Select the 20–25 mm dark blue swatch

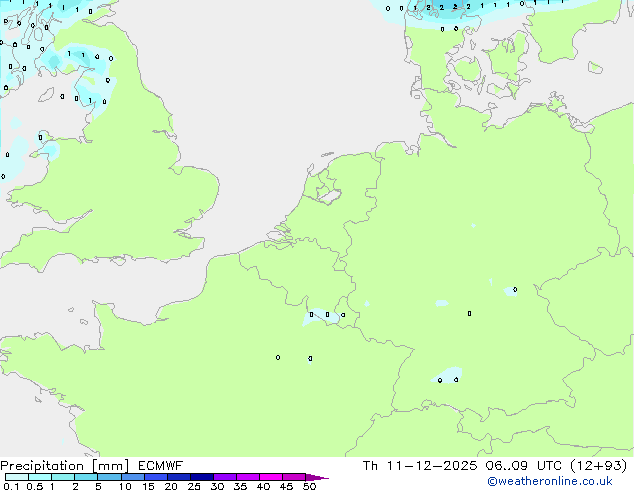coord(179,477)
